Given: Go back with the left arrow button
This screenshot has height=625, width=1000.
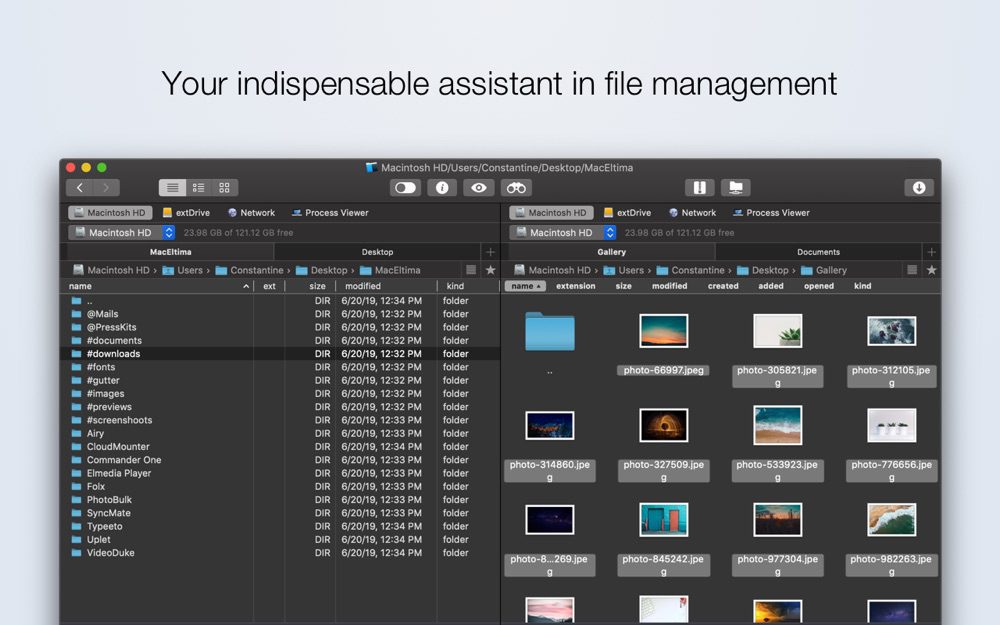Looking at the screenshot, I should click(80, 188).
